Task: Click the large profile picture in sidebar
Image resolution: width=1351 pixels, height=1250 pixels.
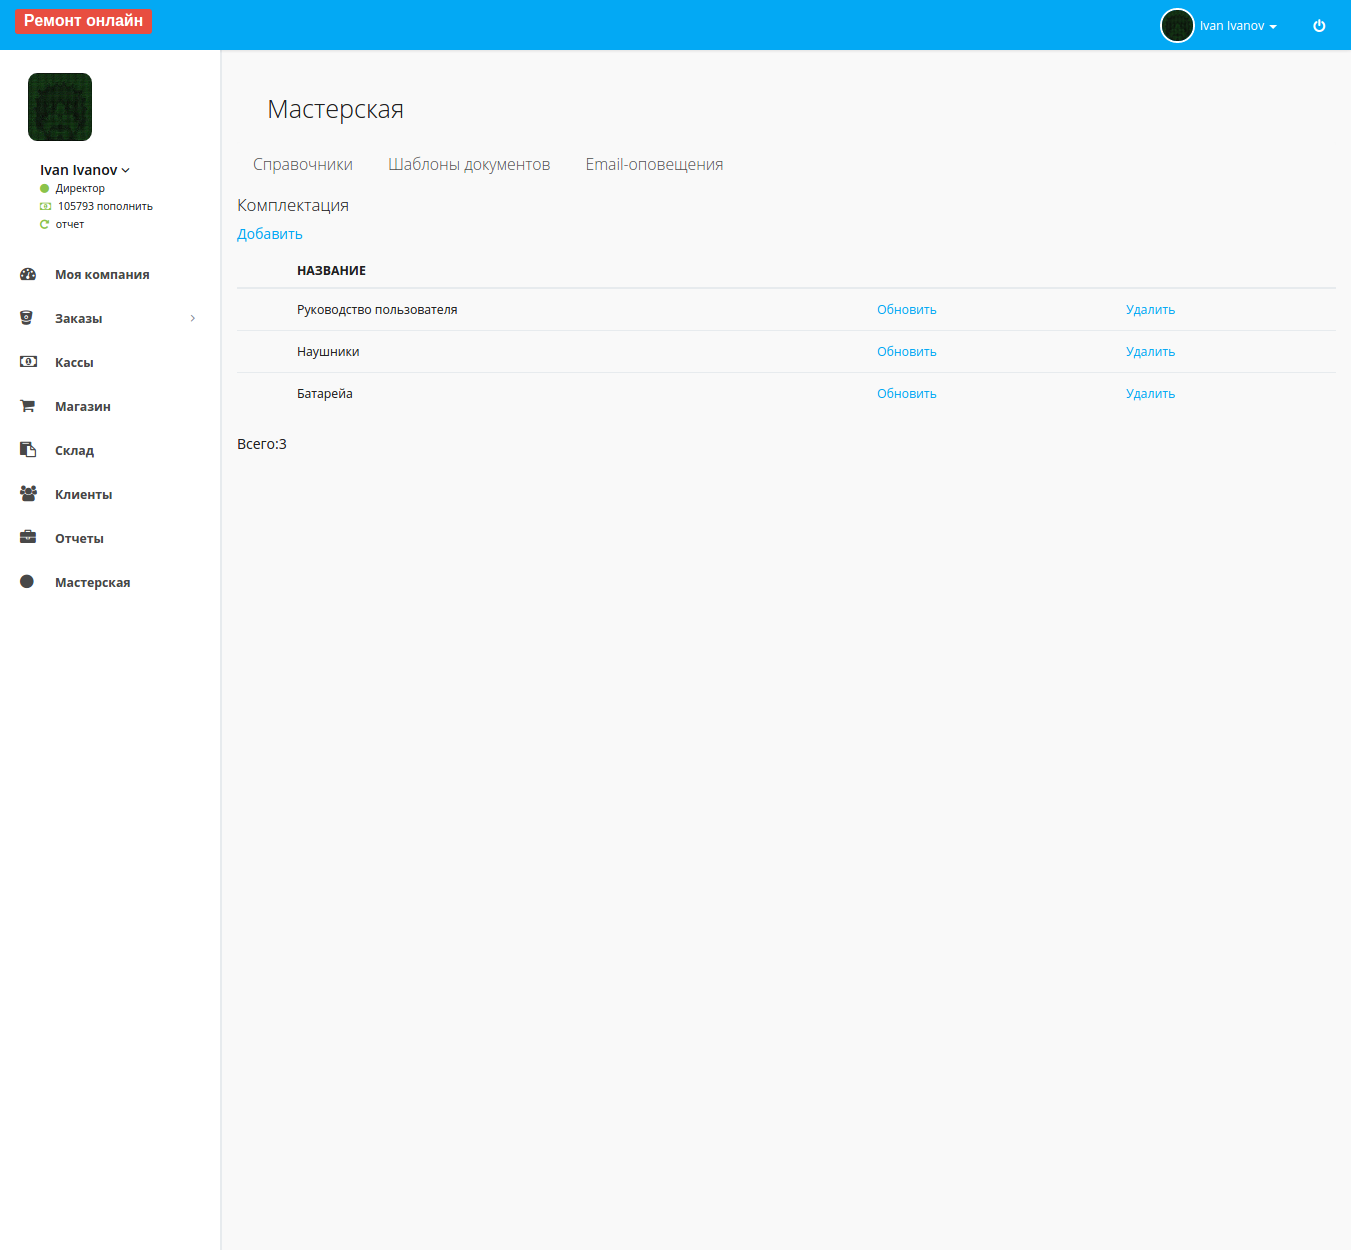Action: 60,107
